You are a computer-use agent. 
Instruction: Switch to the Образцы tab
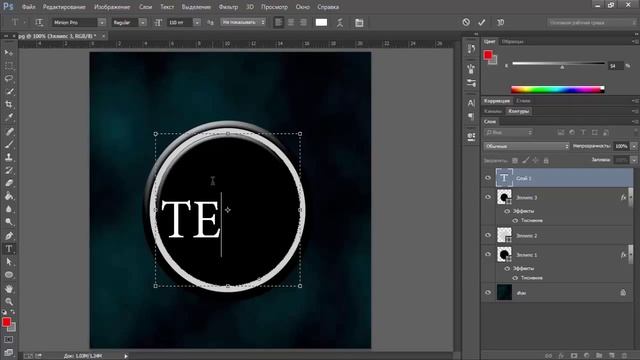512,42
